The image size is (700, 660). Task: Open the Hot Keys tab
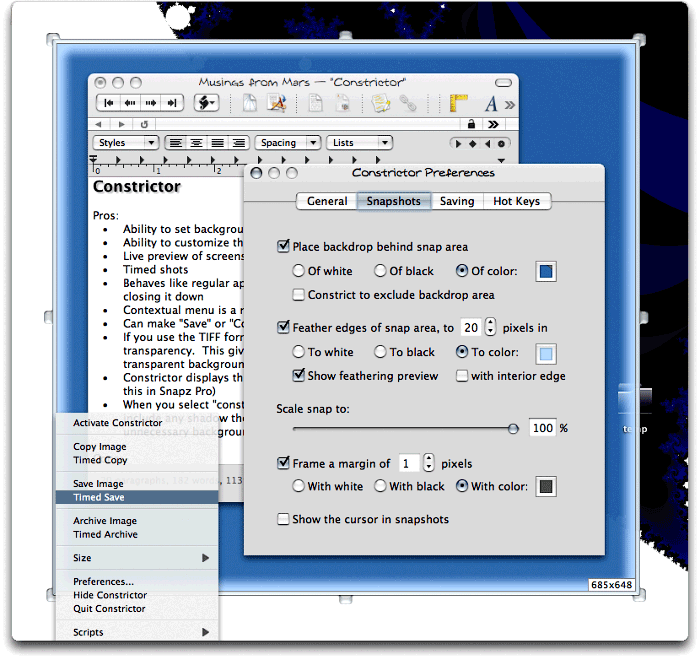click(517, 201)
